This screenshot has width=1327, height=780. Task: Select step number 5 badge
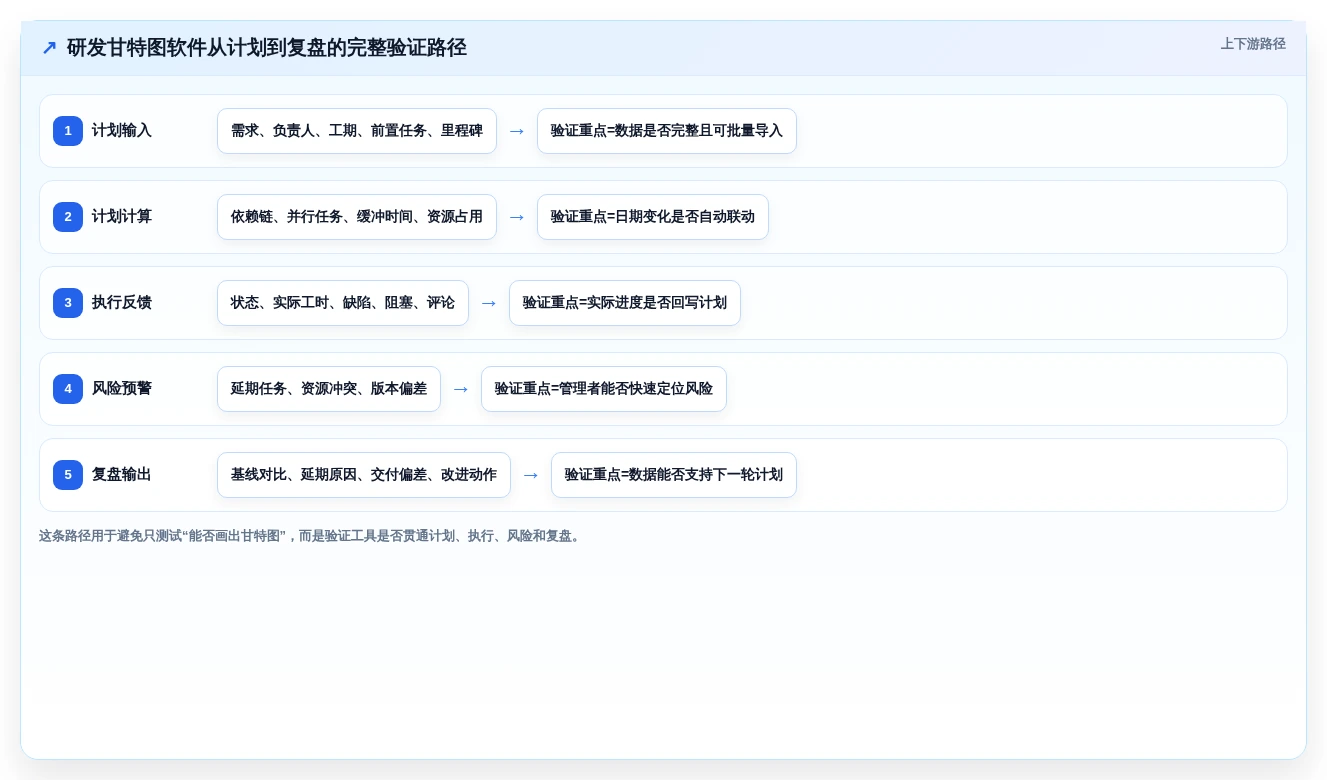click(x=68, y=475)
